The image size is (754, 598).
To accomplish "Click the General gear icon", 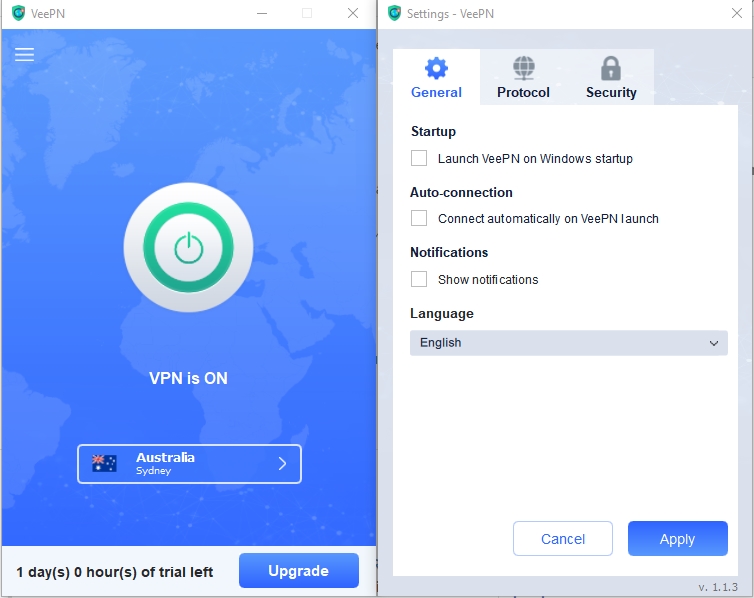I will 436,68.
